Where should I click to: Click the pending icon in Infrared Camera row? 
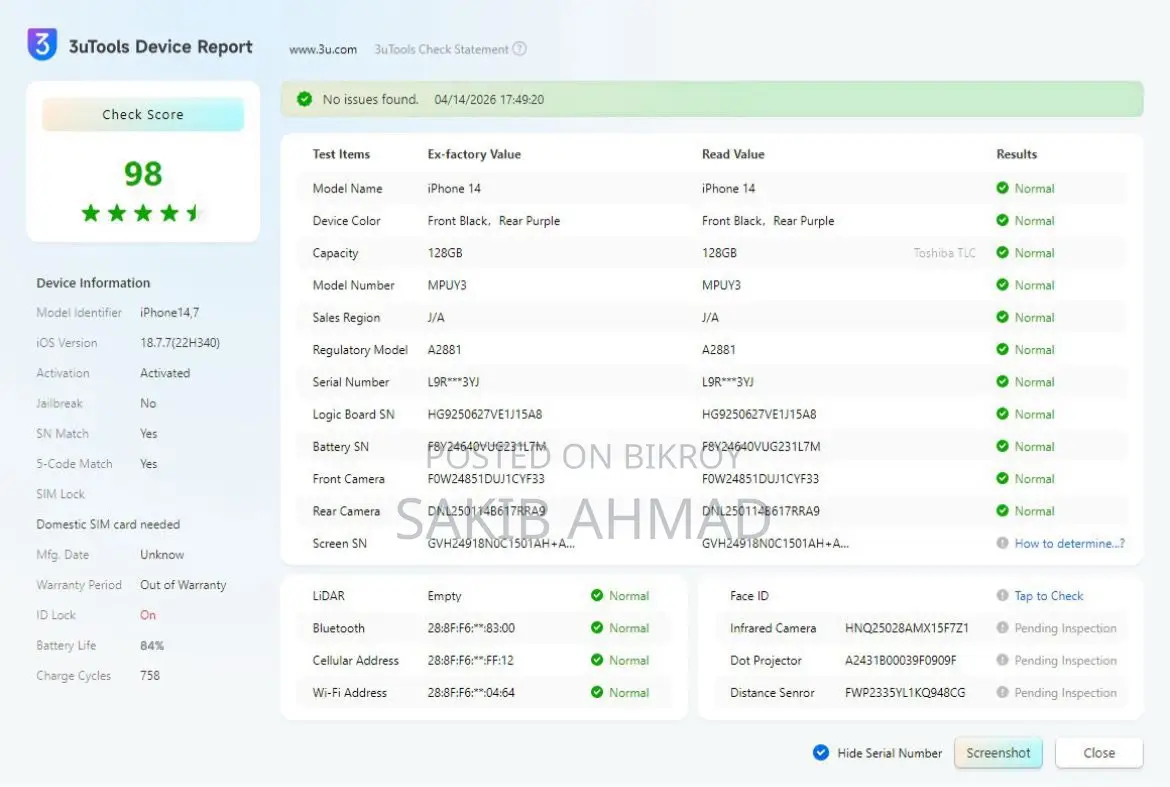[x=1002, y=627]
